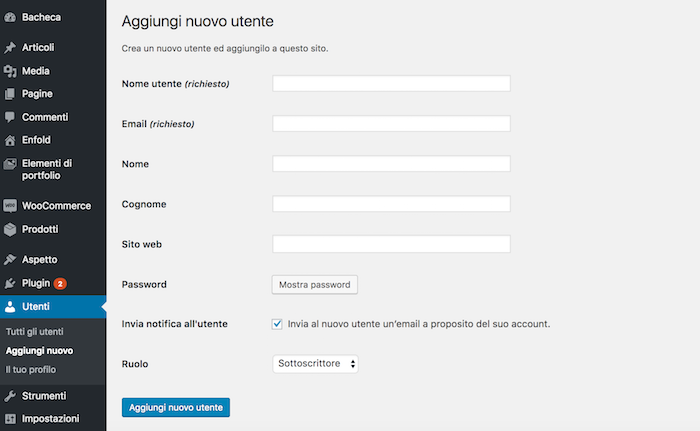Viewport: 700px width, 431px height.
Task: Click the Plugin icon in sidebar
Action: [10, 283]
